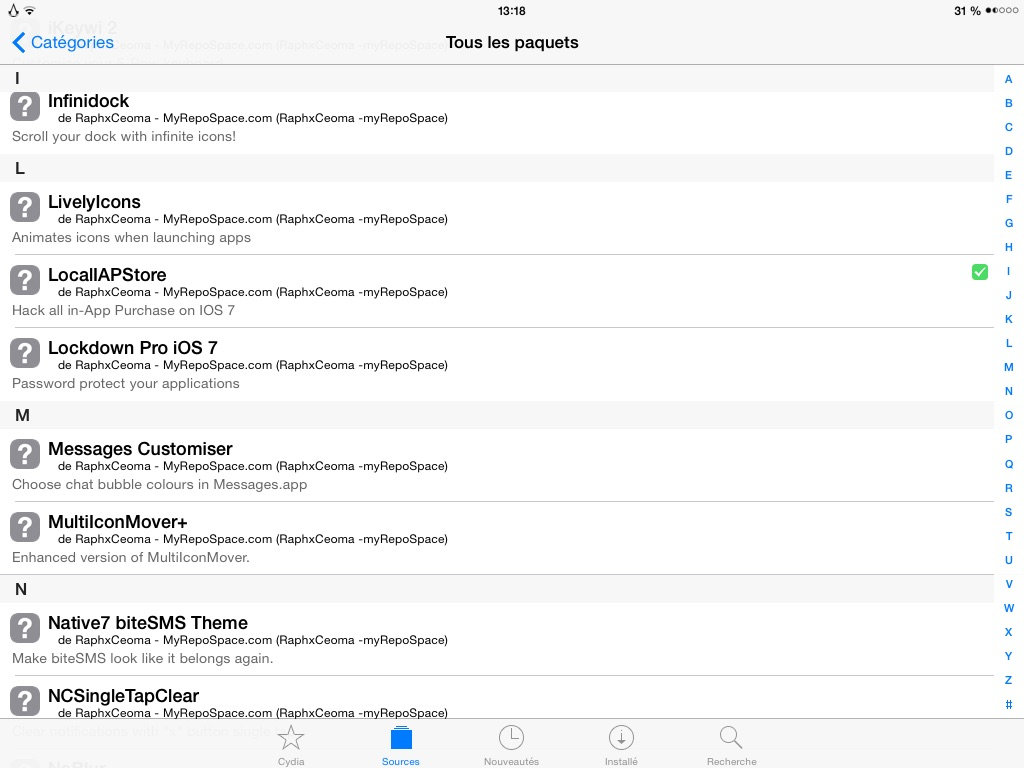Viewport: 1024px width, 768px height.
Task: Jump to index letter C
Action: pos(1008,127)
